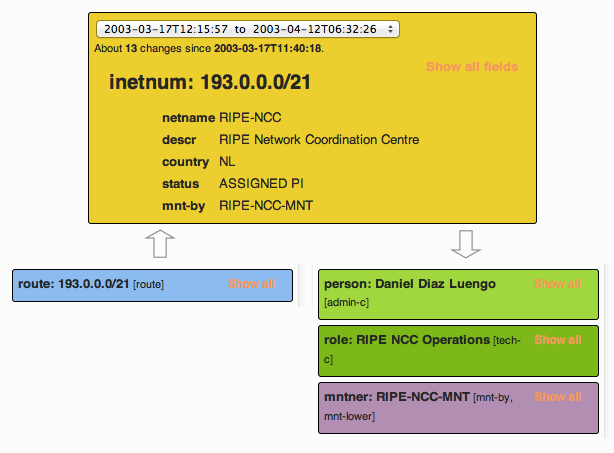Show all for route 193.0.0.0/21

click(x=251, y=284)
